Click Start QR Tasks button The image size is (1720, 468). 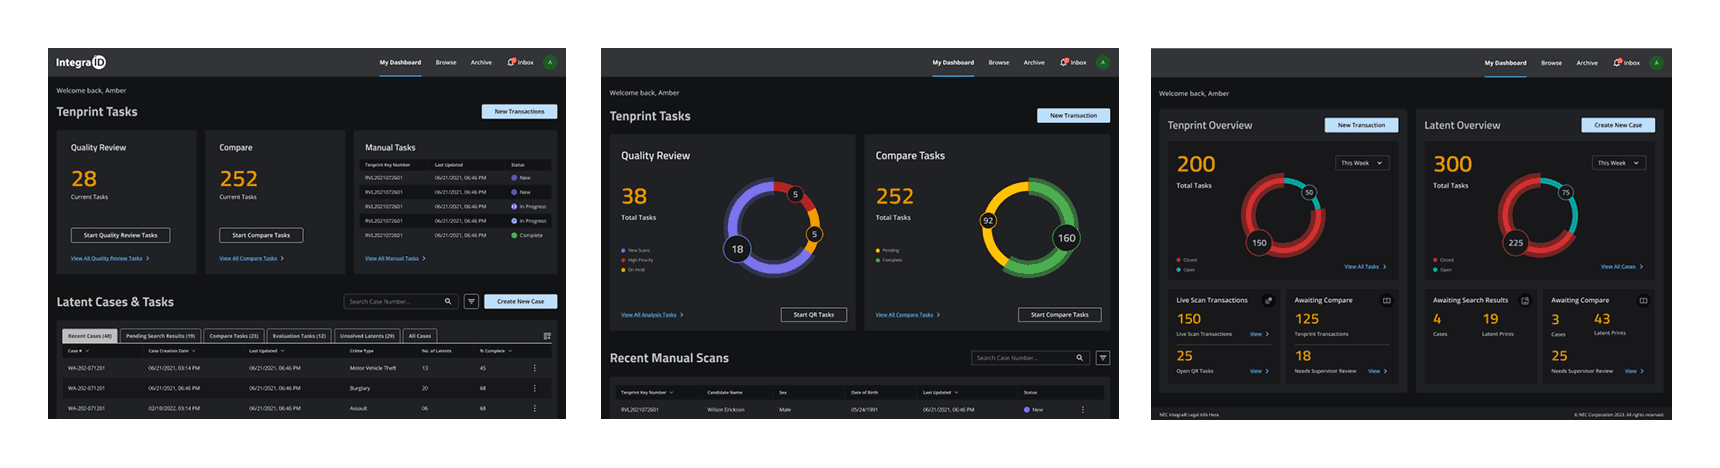814,314
